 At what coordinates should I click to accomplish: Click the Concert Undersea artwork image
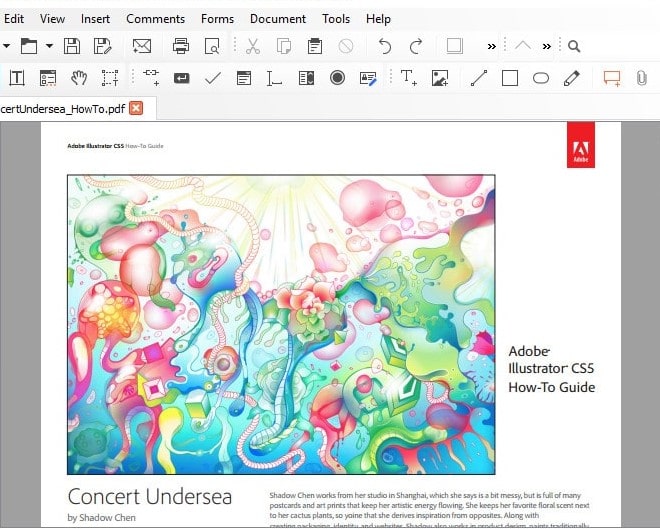[x=281, y=324]
